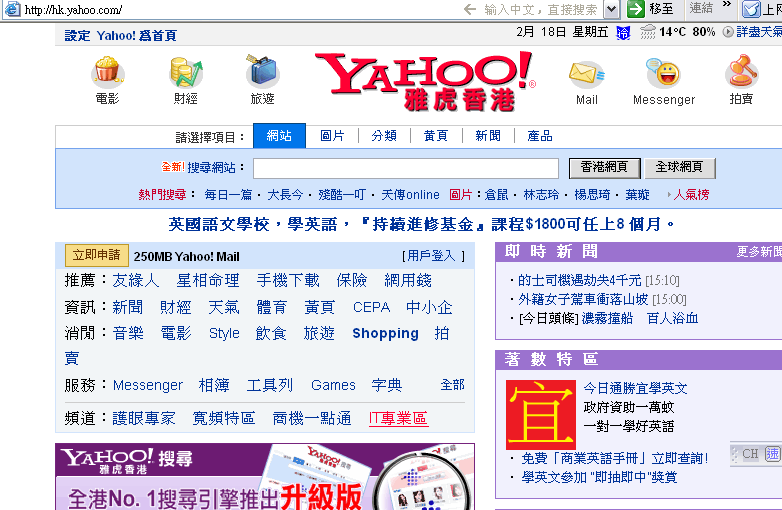Click the rainy weather cloud icon
The width and height of the screenshot is (782, 510).
[647, 32]
